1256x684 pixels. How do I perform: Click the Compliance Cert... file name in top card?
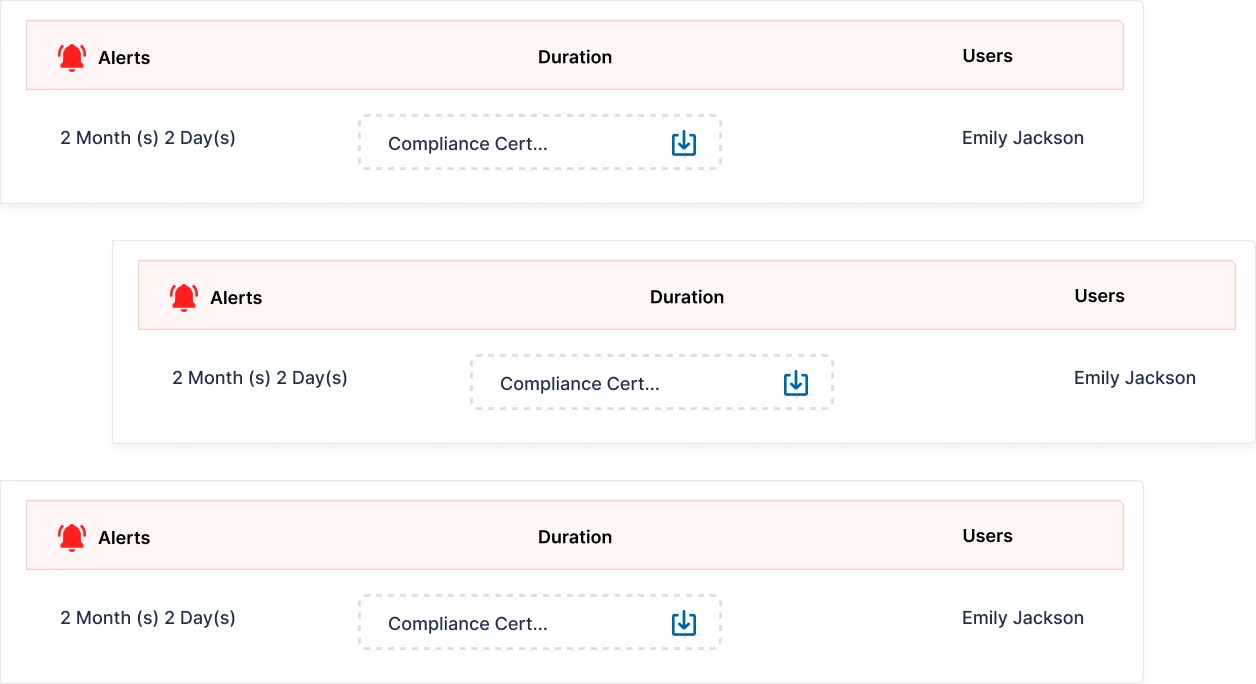[x=468, y=144]
